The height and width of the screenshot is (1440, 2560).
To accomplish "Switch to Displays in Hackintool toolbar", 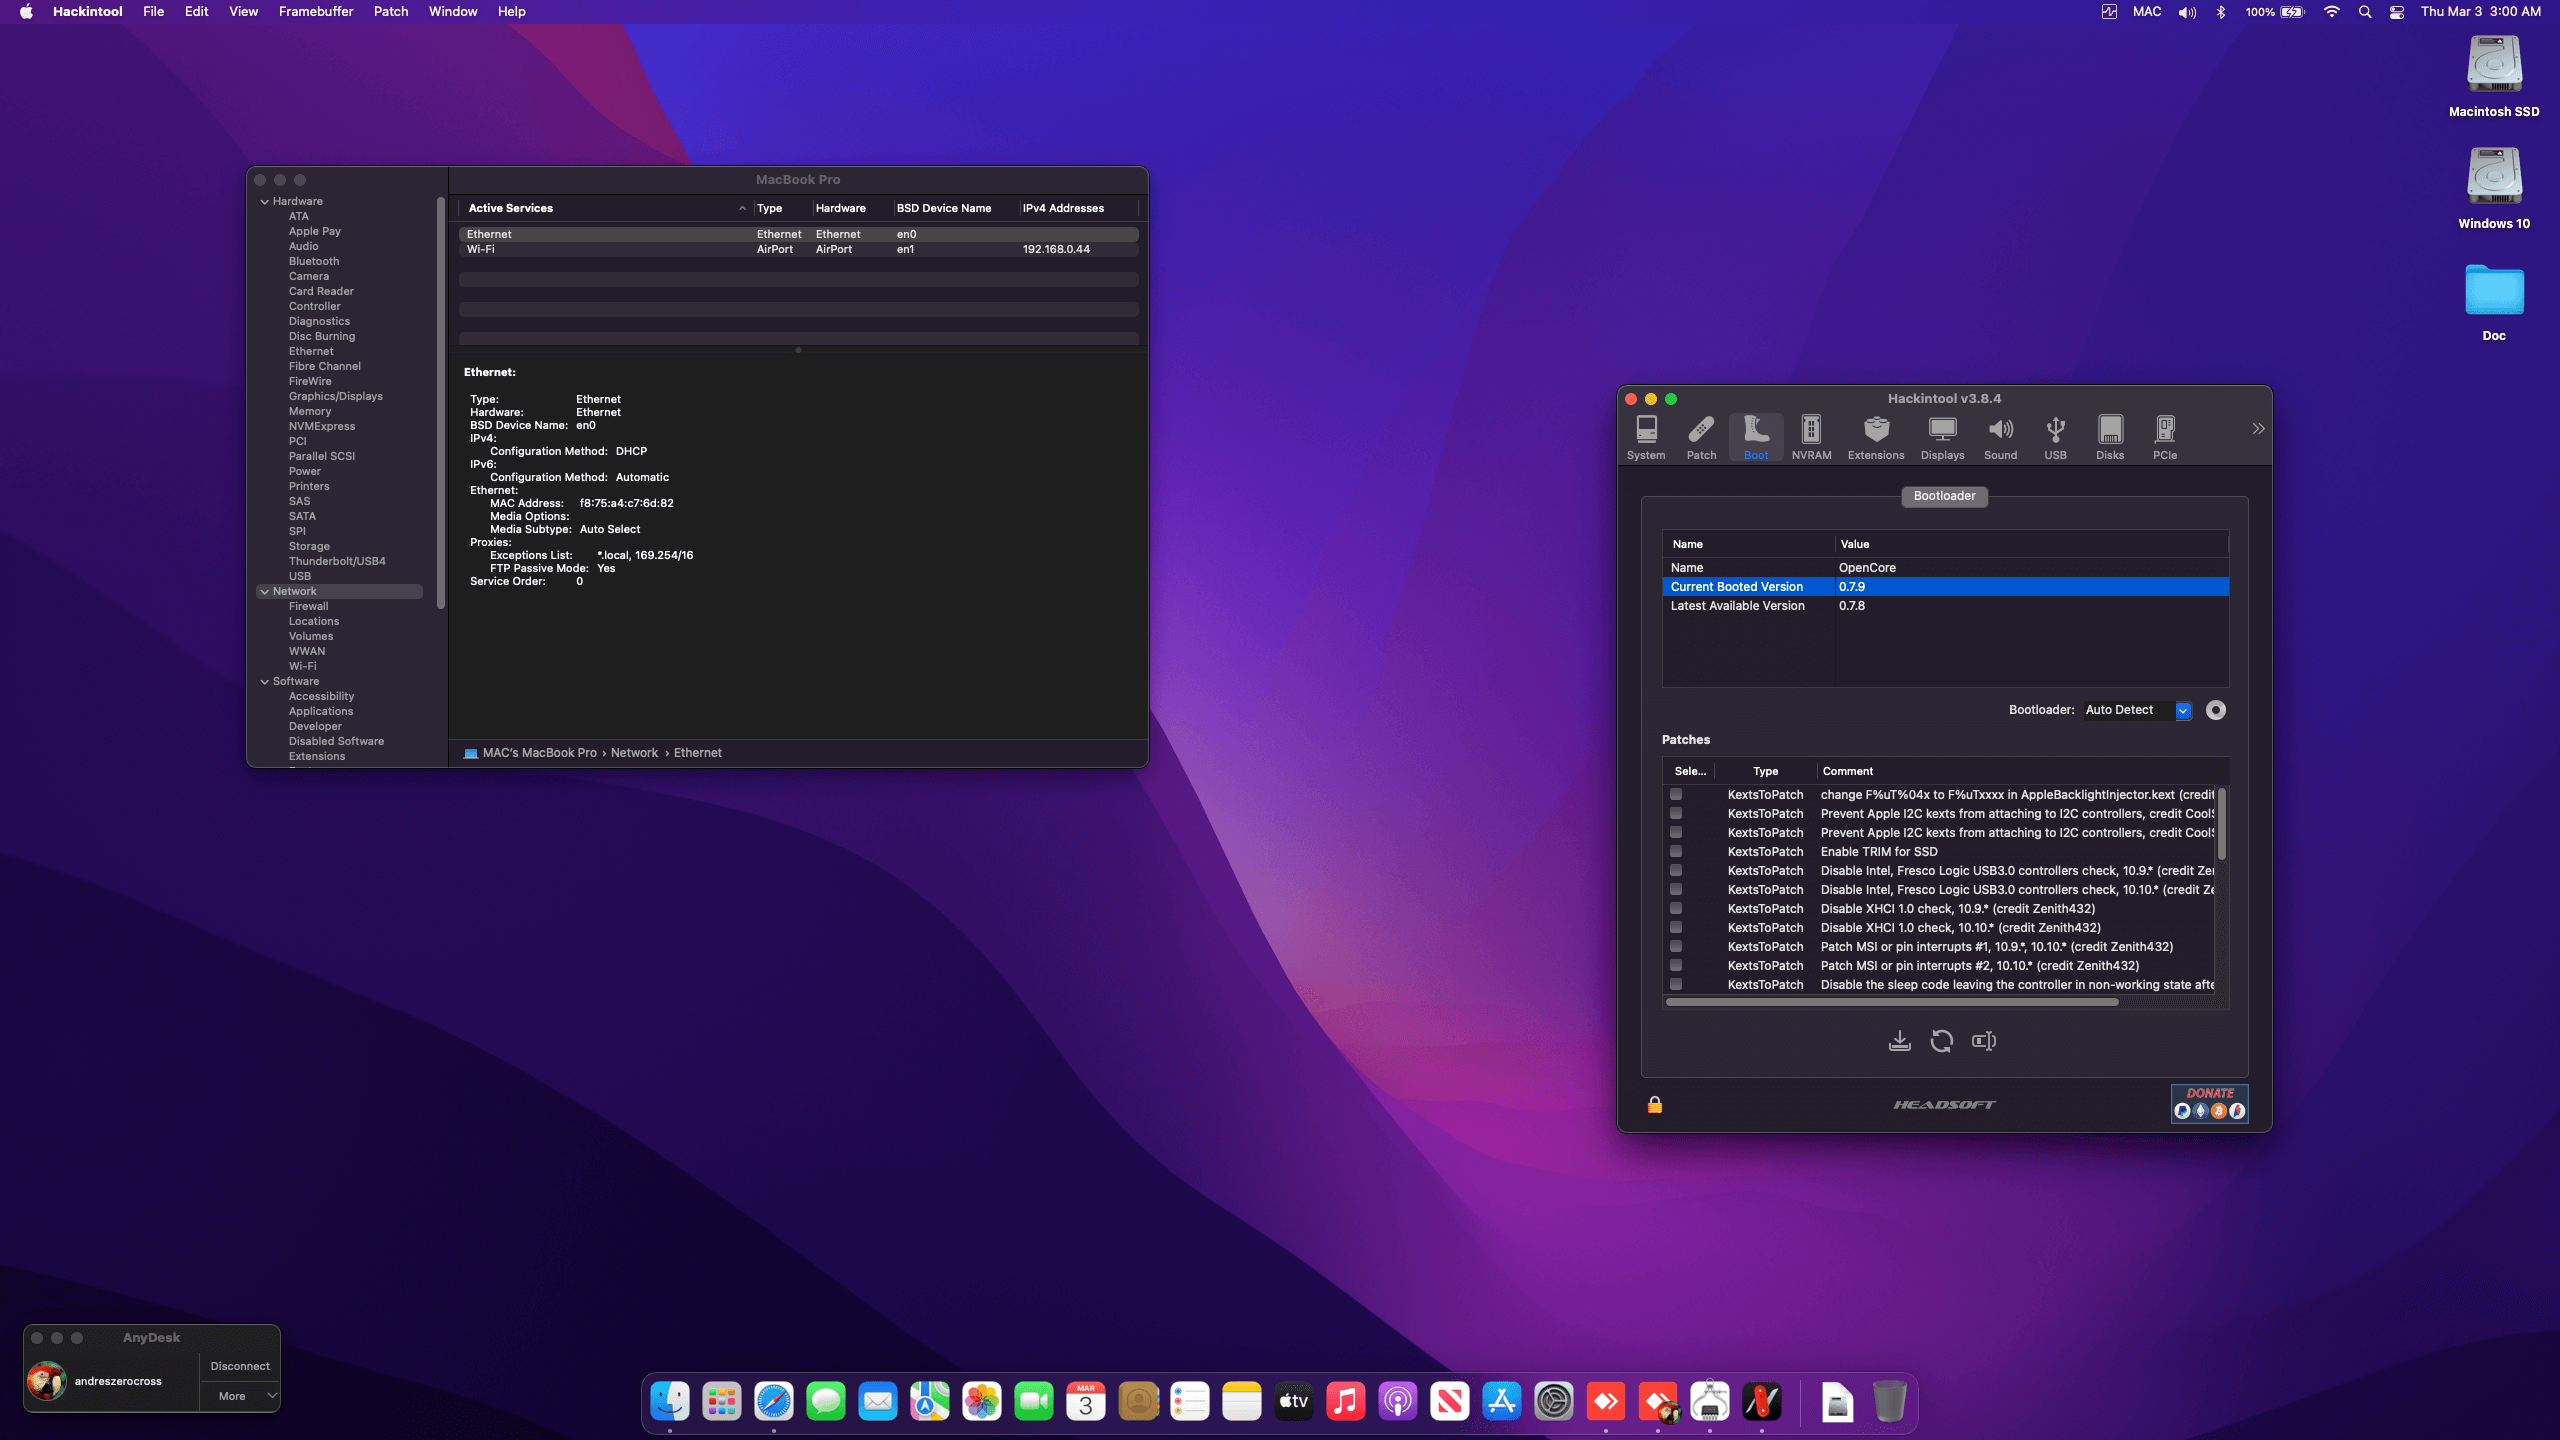I will pyautogui.click(x=1942, y=437).
